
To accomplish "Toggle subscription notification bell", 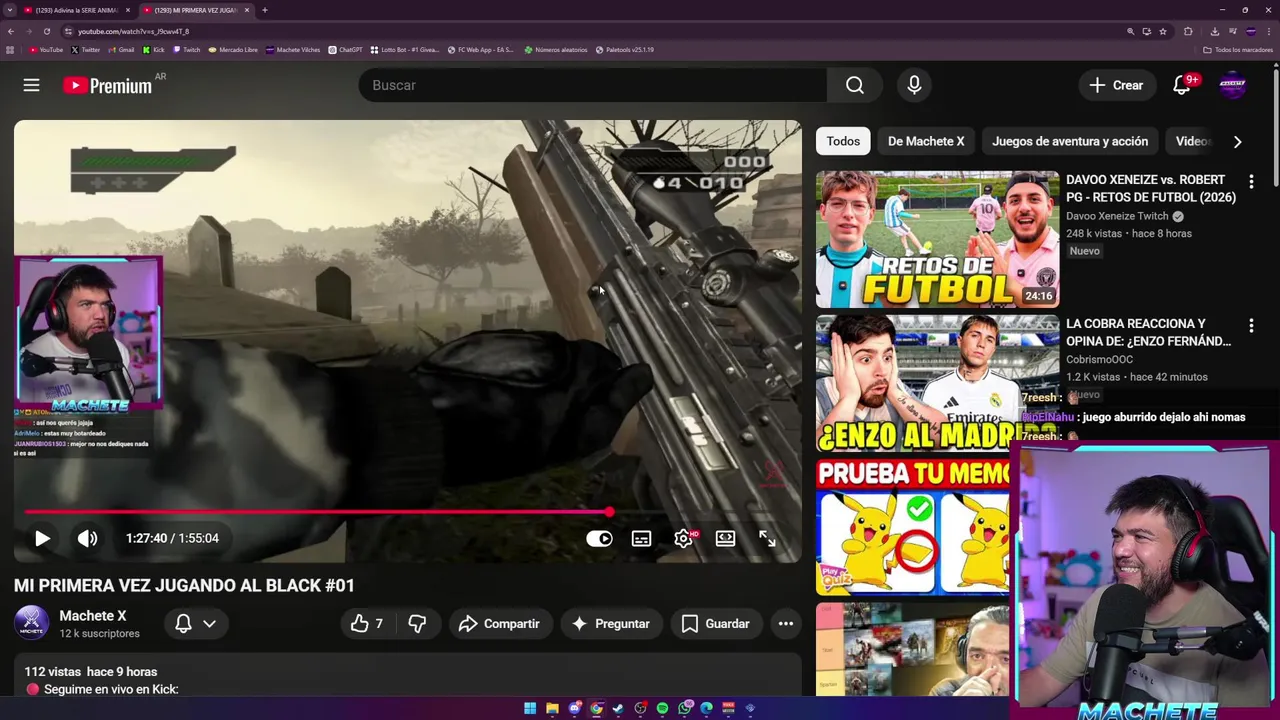I will (183, 624).
